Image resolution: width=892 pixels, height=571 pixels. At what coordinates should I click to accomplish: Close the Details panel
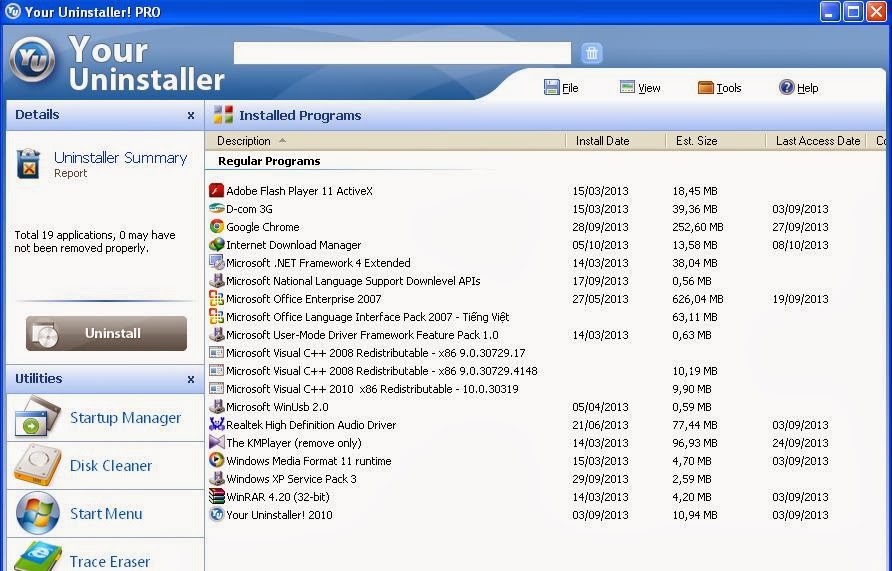tap(191, 115)
